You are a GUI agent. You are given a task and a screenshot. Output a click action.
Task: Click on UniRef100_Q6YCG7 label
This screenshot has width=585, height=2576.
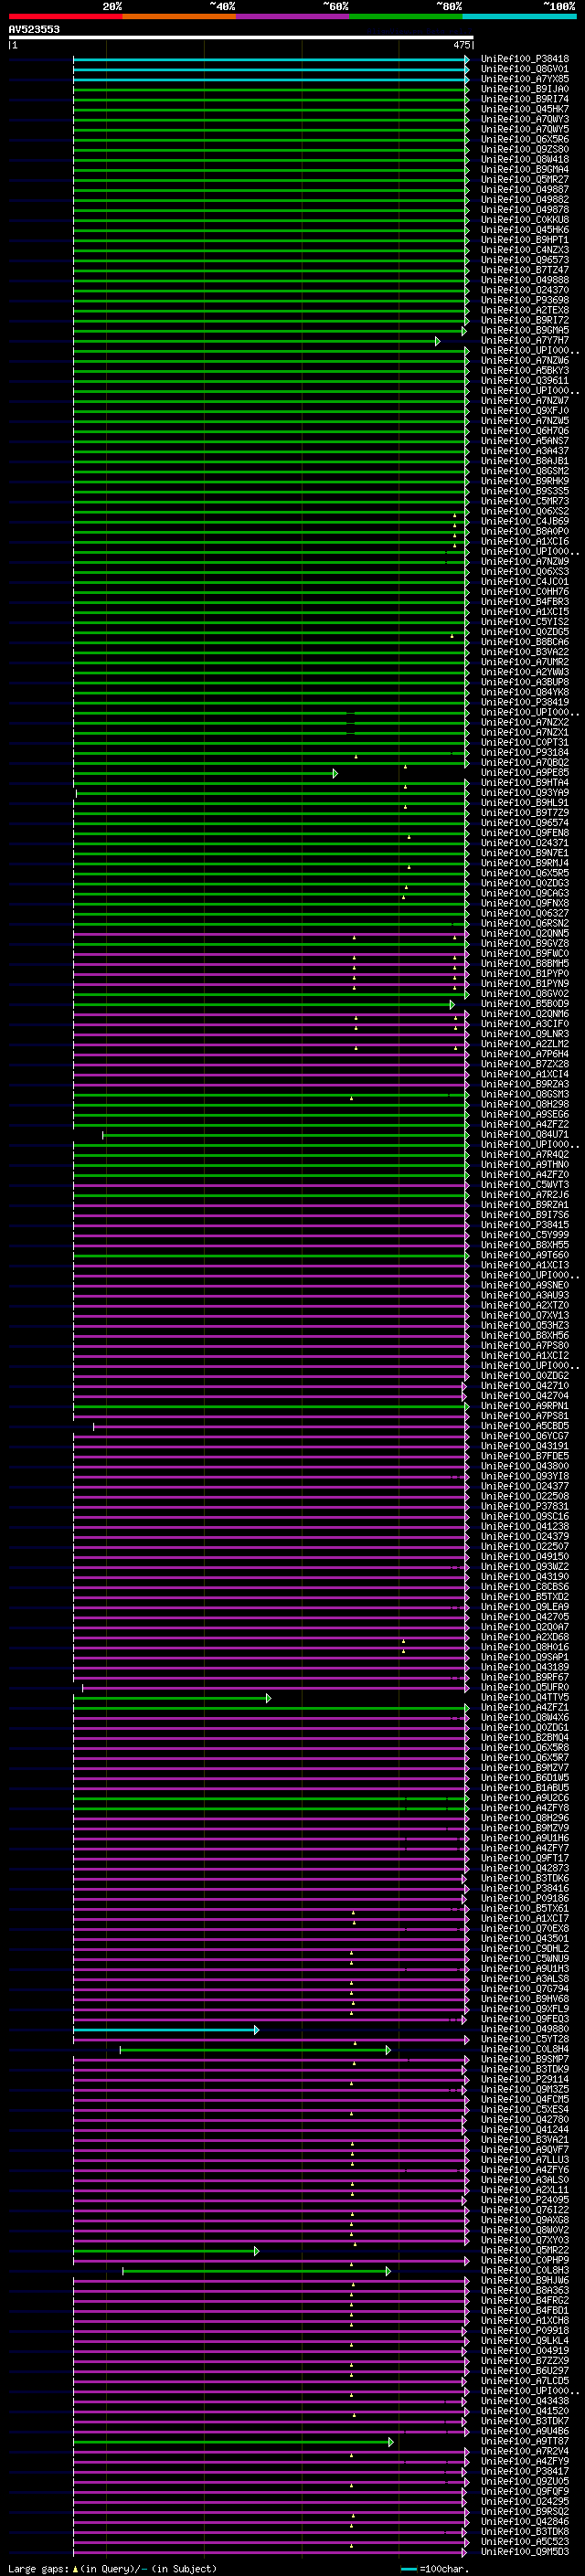525,1436
